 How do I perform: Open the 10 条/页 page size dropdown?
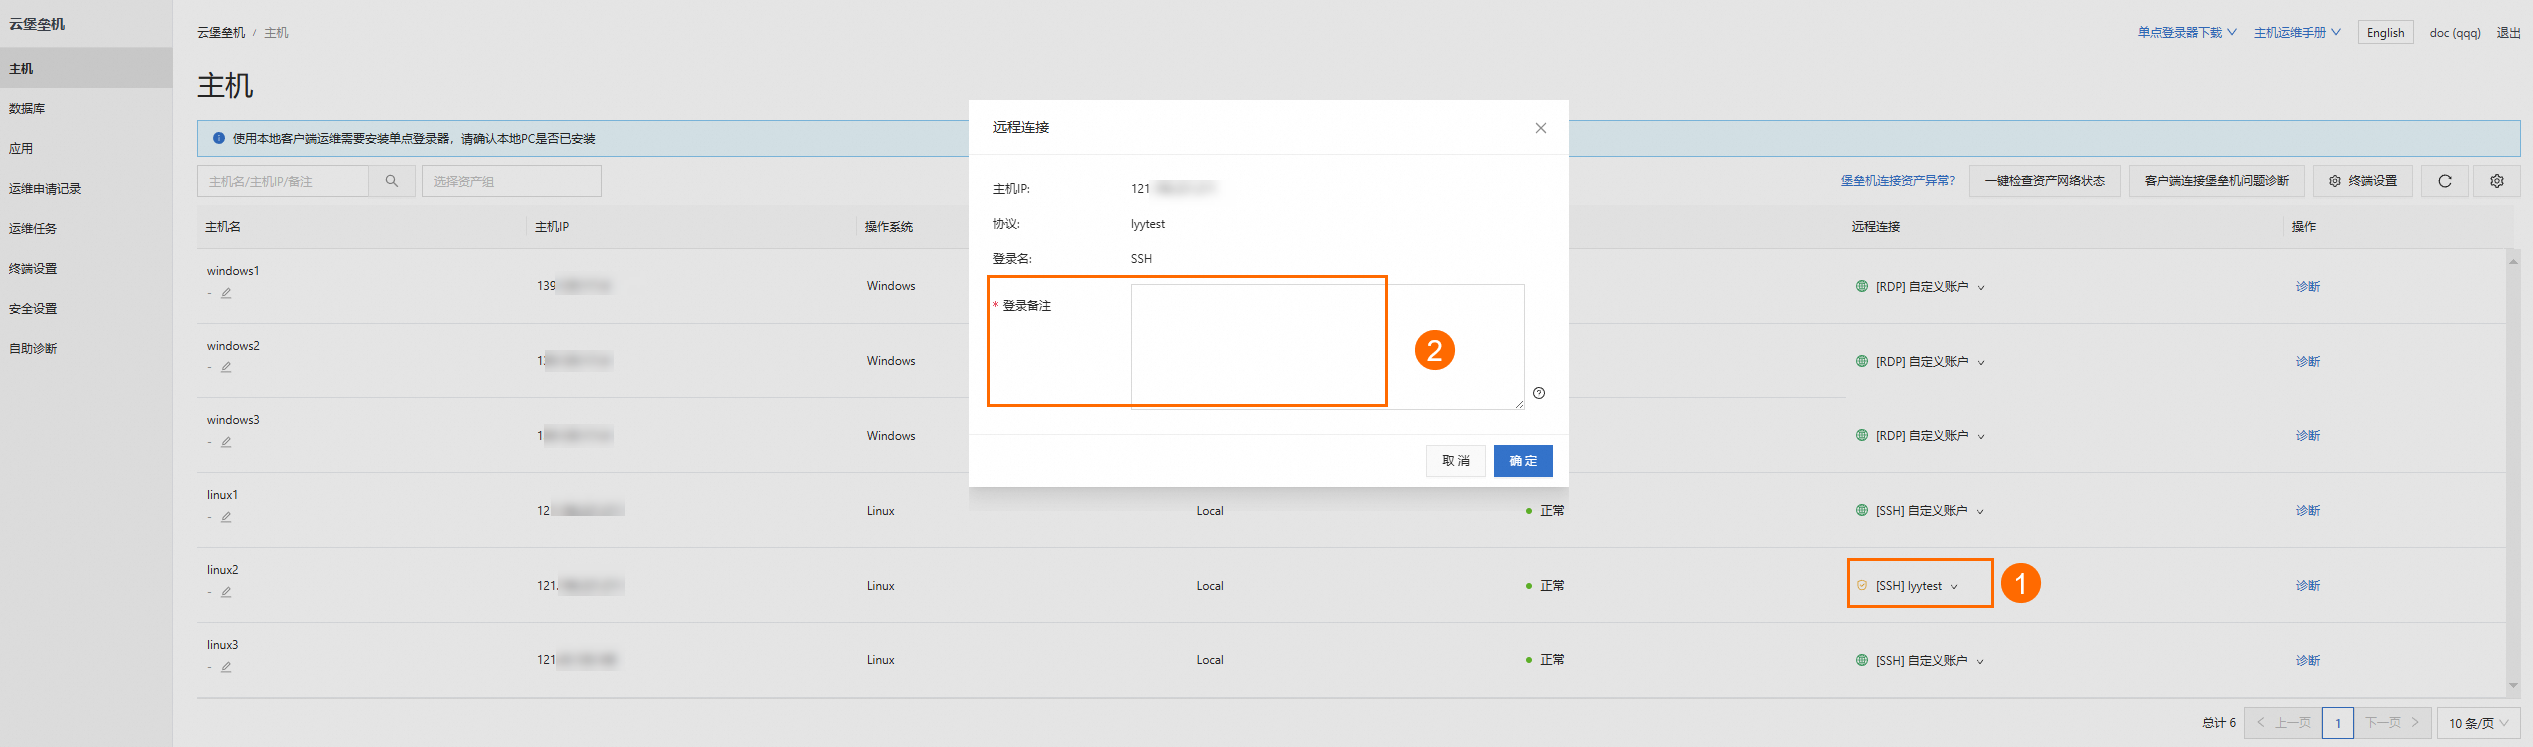pyautogui.click(x=2478, y=723)
